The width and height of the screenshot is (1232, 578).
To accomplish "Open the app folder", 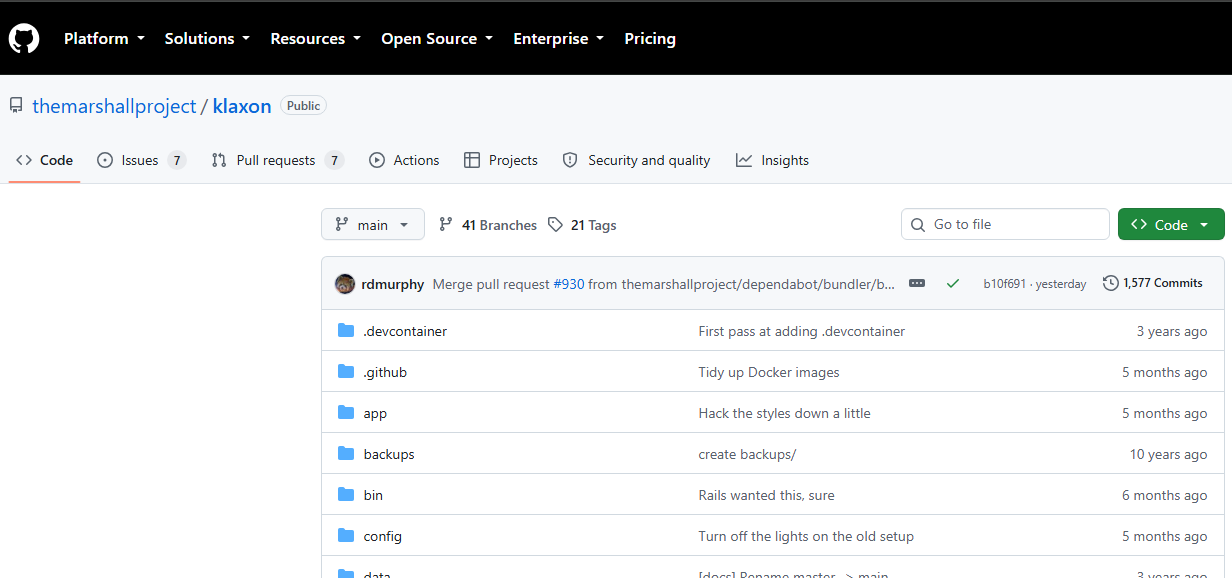I will coord(375,413).
